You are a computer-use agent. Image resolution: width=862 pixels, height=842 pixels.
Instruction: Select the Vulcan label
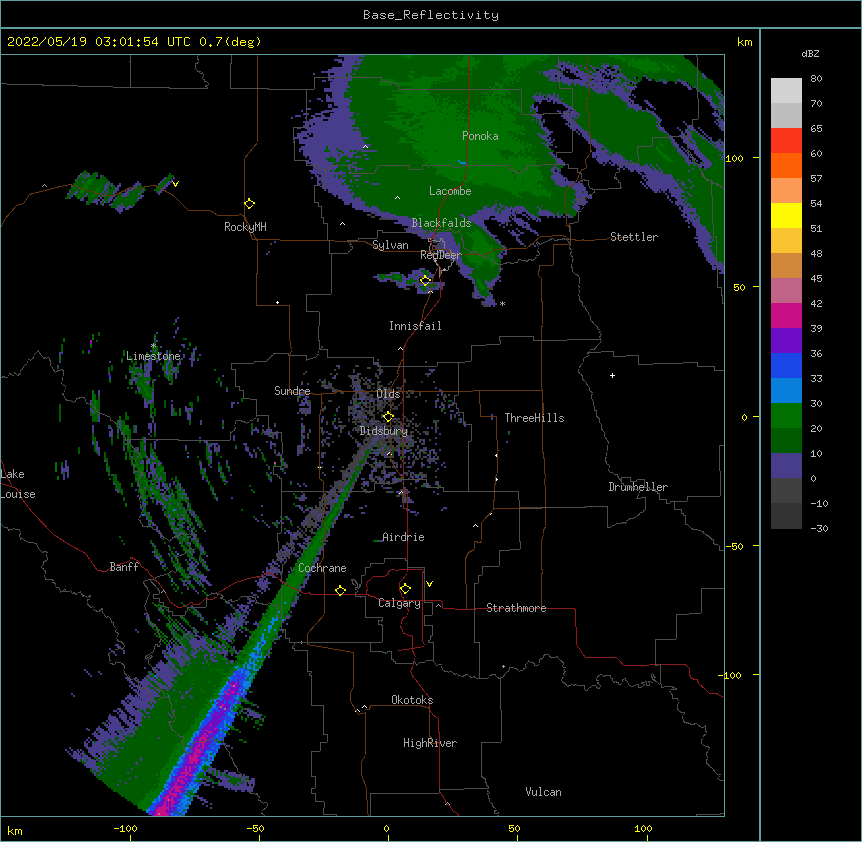543,792
